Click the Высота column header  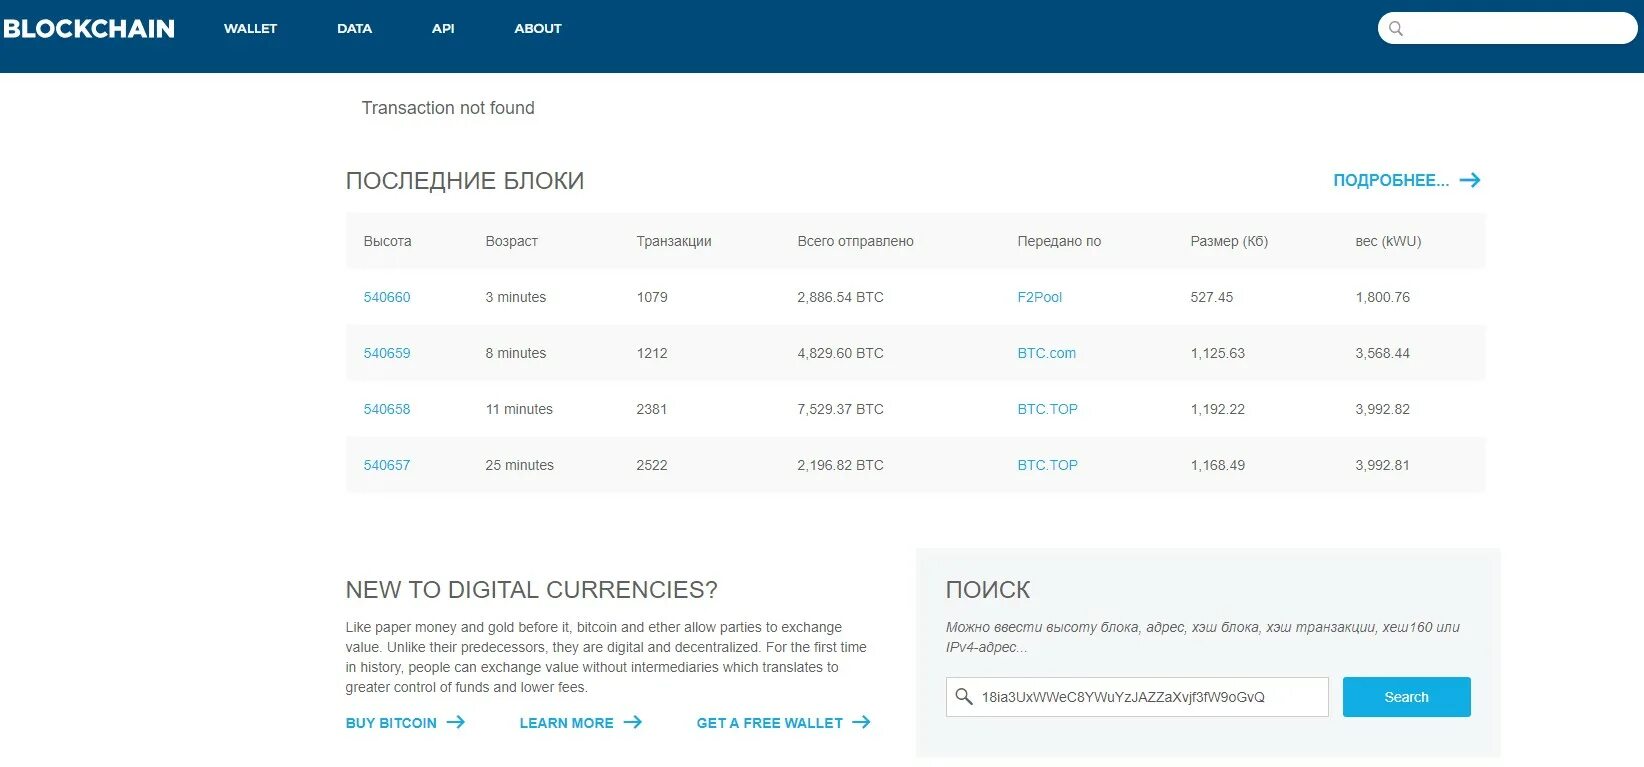388,241
